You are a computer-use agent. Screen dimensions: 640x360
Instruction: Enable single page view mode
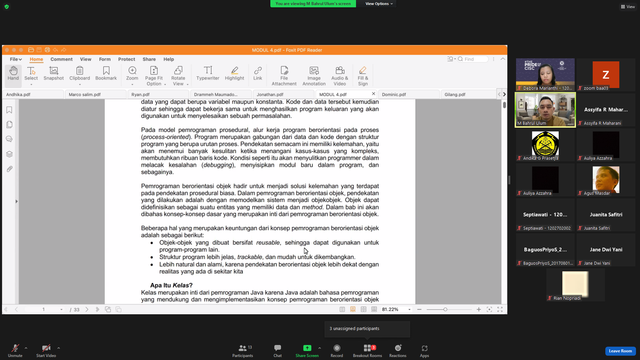(342, 309)
